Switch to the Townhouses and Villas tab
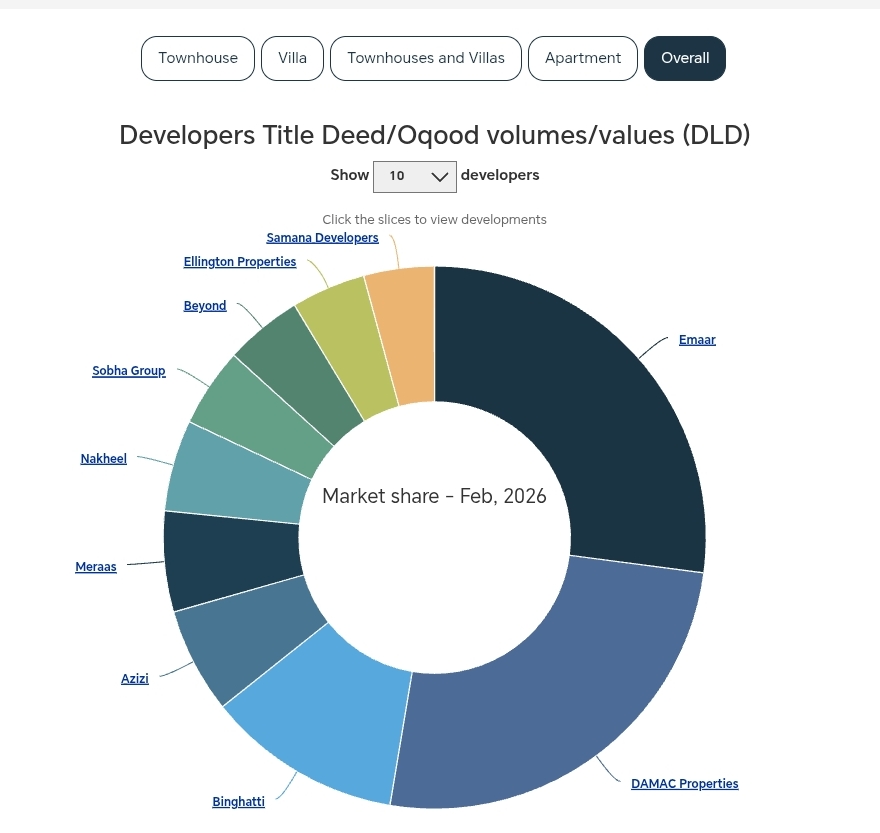The height and width of the screenshot is (833, 880). [425, 58]
